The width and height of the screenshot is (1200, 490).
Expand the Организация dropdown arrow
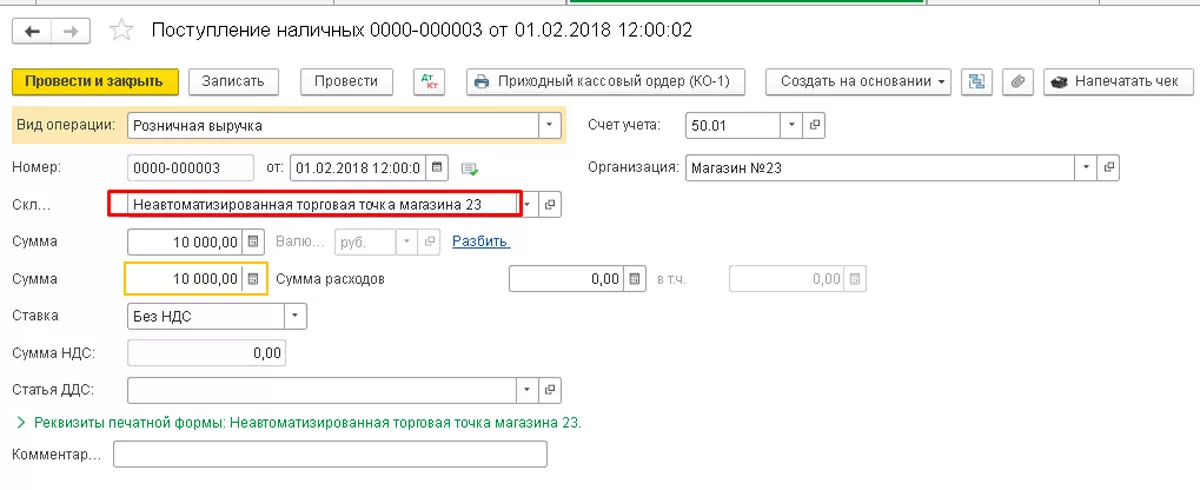1086,168
